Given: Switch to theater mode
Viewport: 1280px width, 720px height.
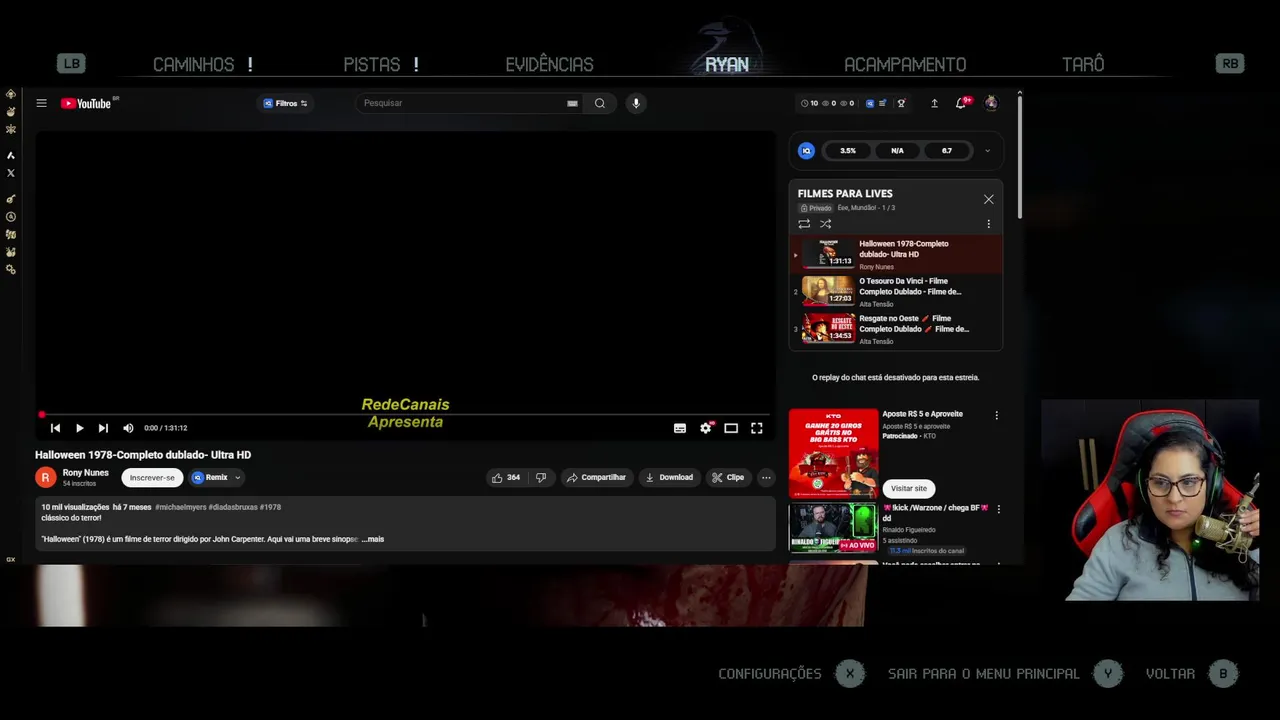Looking at the screenshot, I should (x=731, y=428).
